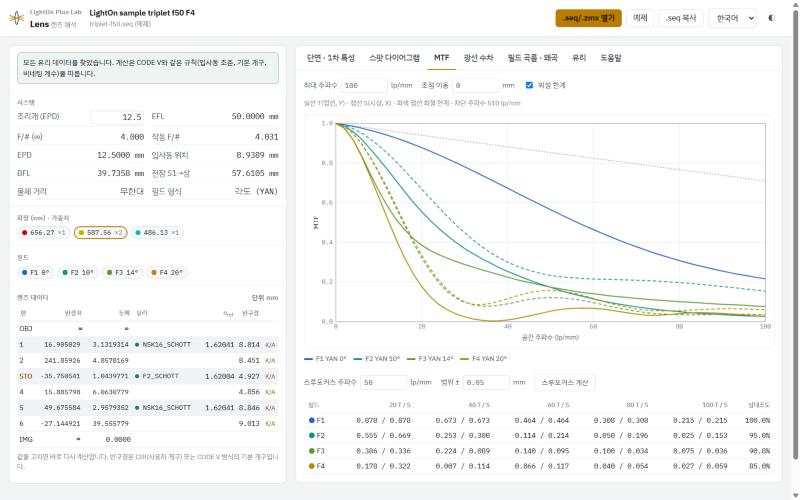Switch to the 유리 tab
This screenshot has width=800, height=500.
click(579, 58)
